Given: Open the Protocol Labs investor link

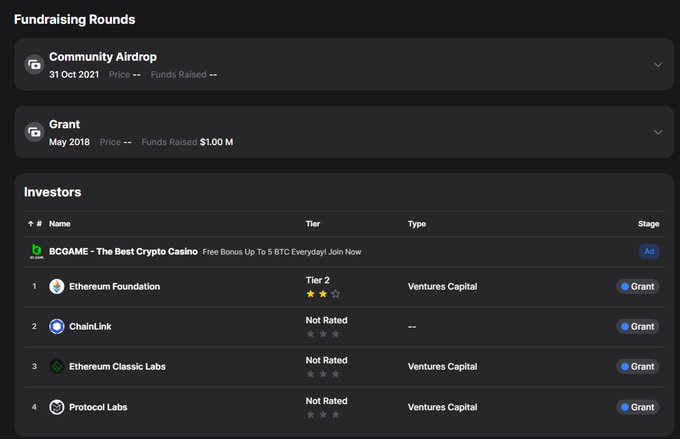Looking at the screenshot, I should tap(98, 407).
